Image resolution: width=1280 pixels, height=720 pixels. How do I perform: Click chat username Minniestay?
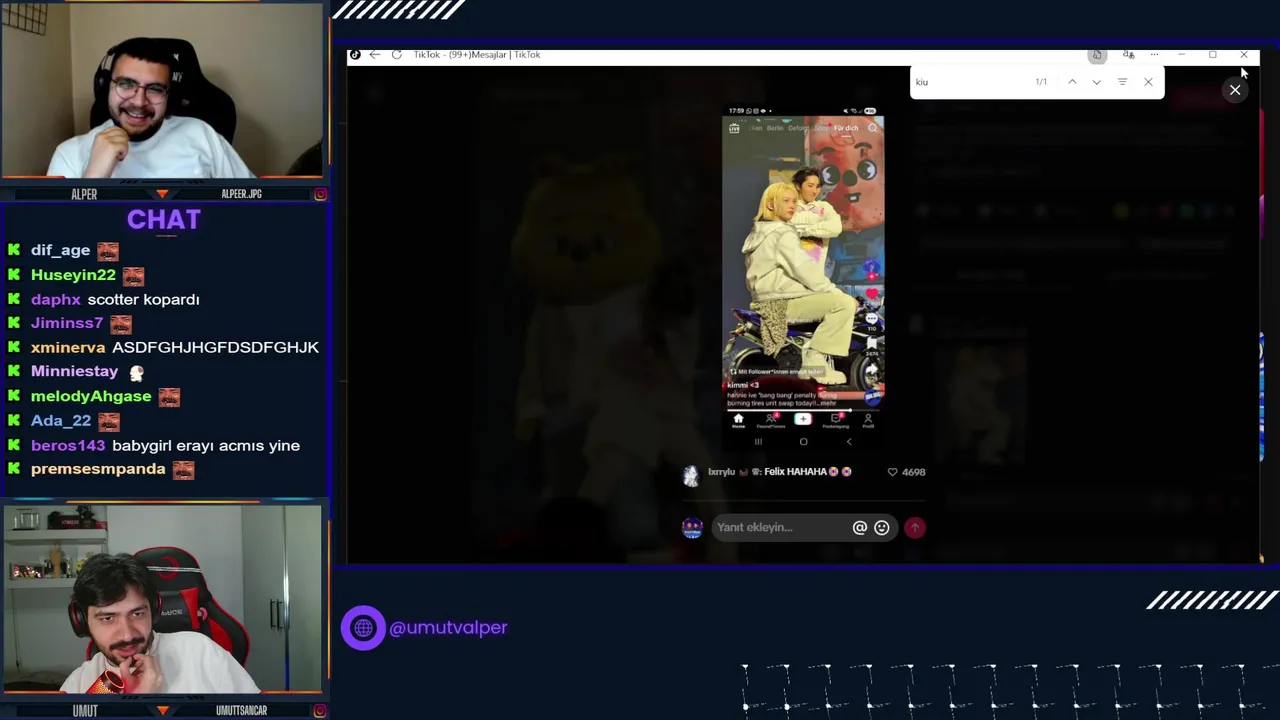coord(74,371)
